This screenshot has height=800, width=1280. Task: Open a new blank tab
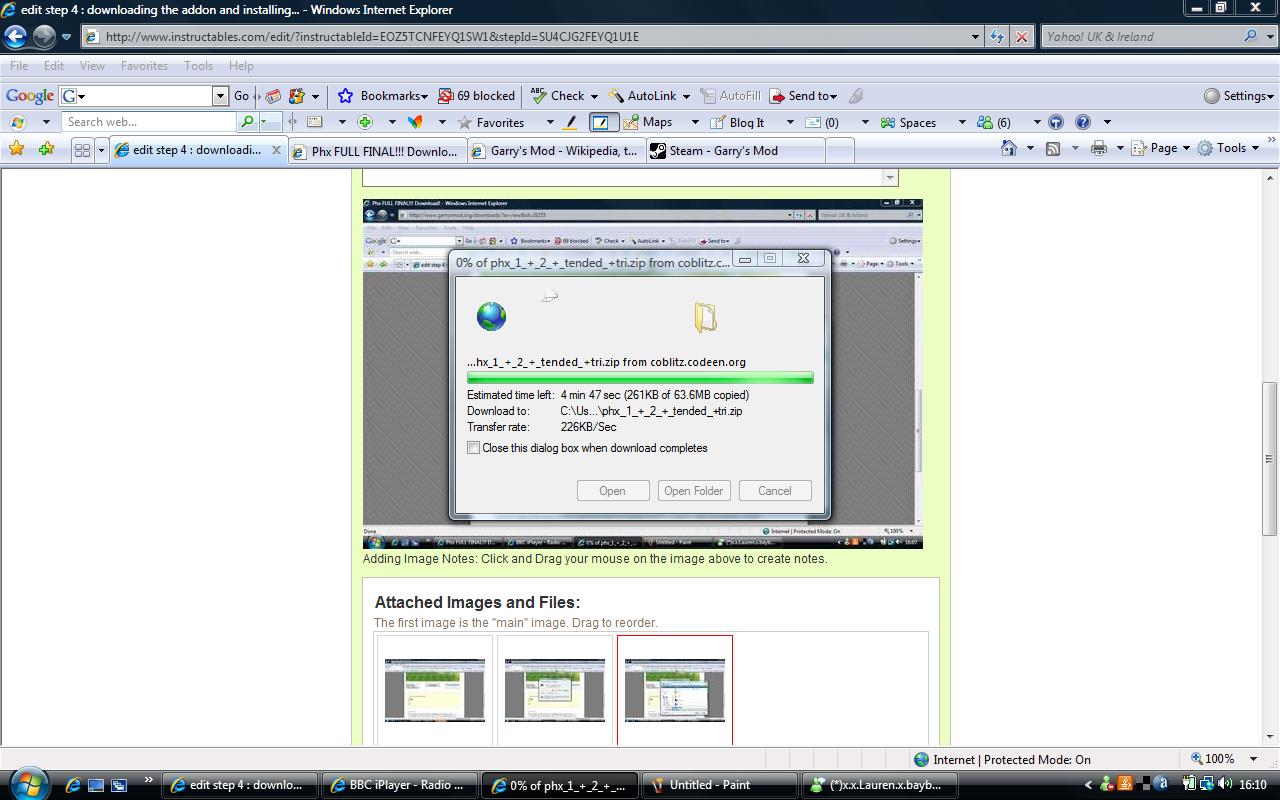coord(840,151)
